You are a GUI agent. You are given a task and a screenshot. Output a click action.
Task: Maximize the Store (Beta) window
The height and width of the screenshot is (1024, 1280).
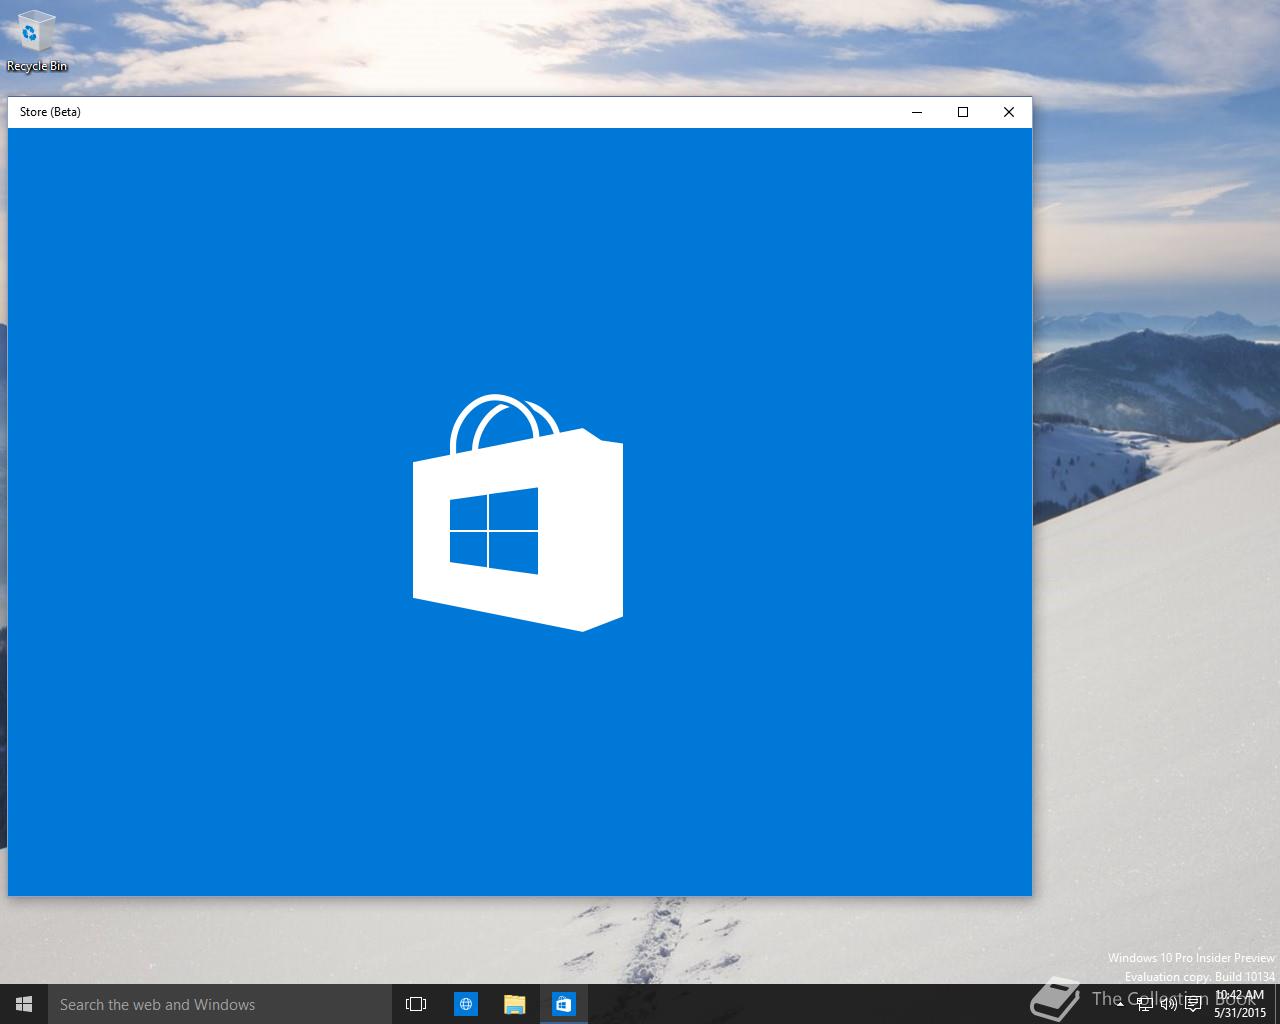963,112
